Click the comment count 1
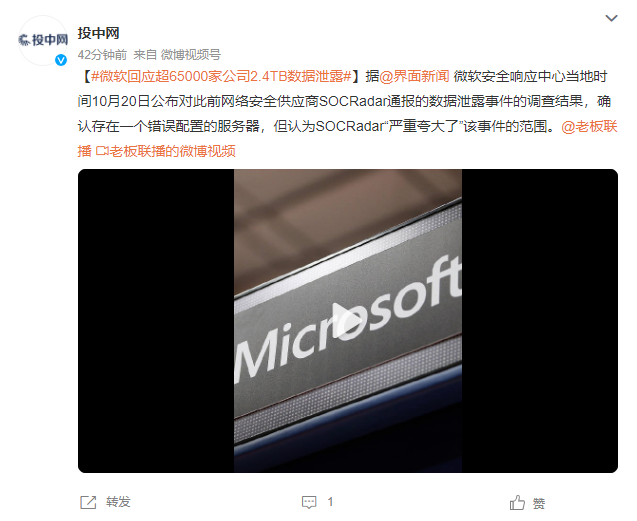 pyautogui.click(x=330, y=502)
